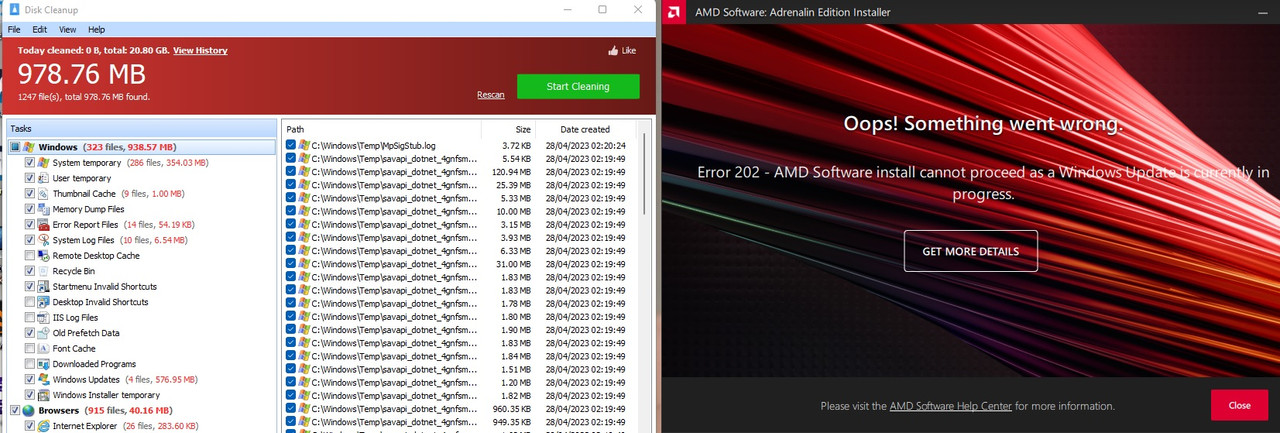Uncheck the MpSigStub.log file checkbox
Viewport: 1280px width, 433px height.
tap(291, 146)
